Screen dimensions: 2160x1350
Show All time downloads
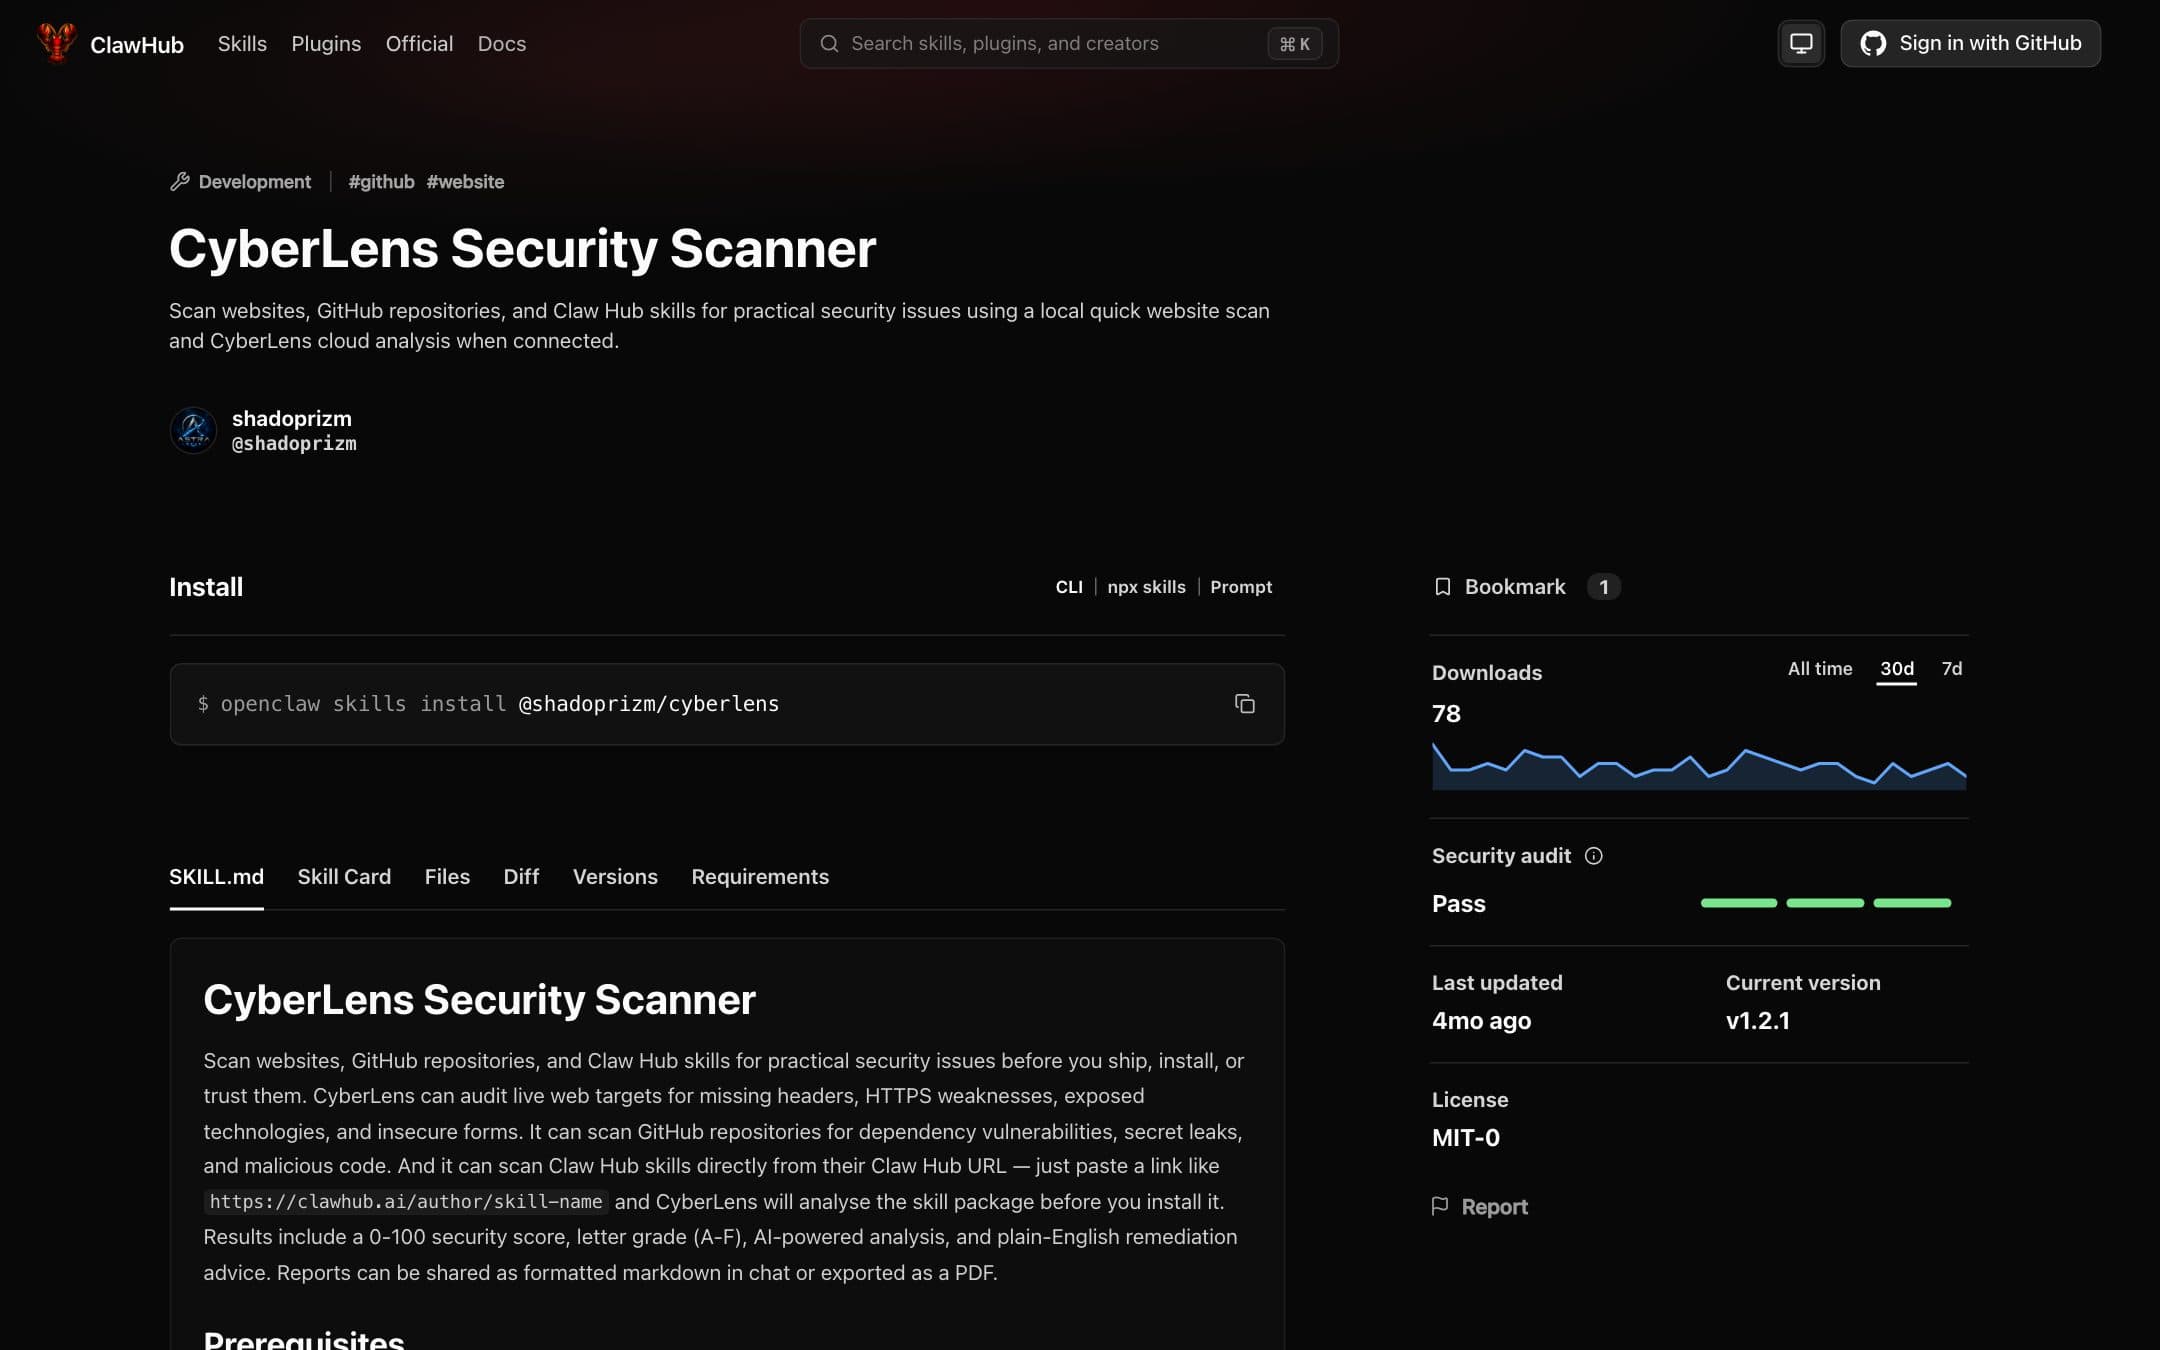click(x=1820, y=669)
